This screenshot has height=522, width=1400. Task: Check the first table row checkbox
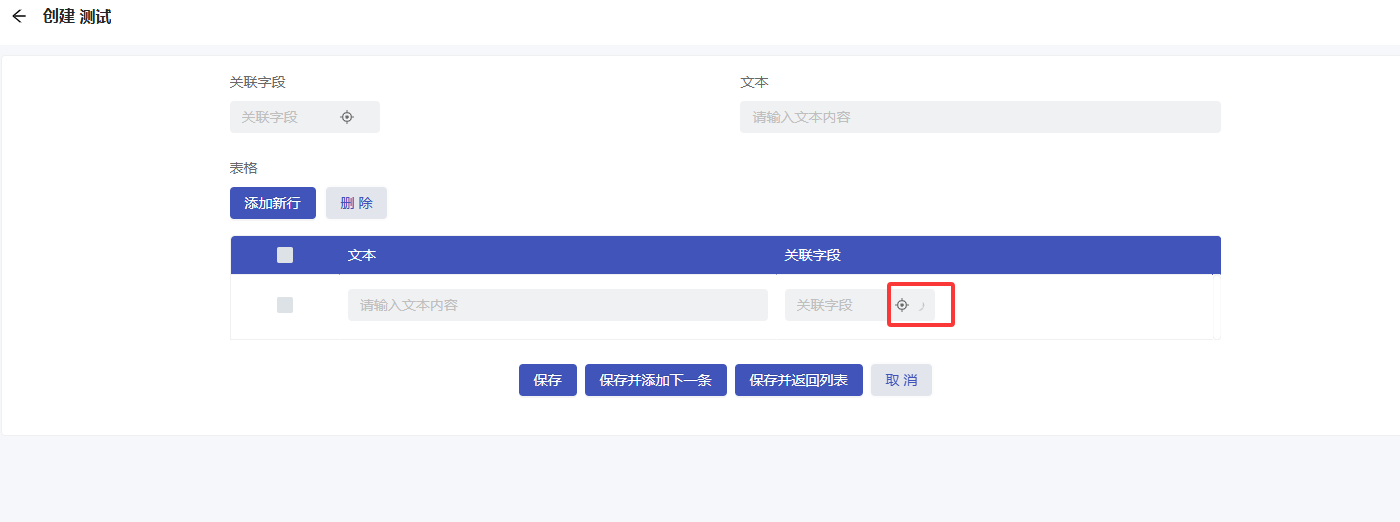click(285, 305)
